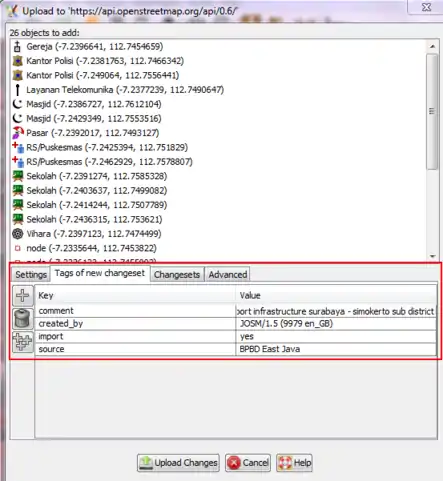Image resolution: width=443 pixels, height=481 pixels.
Task: Click scrollbar up arrow of object list
Action: point(432,46)
